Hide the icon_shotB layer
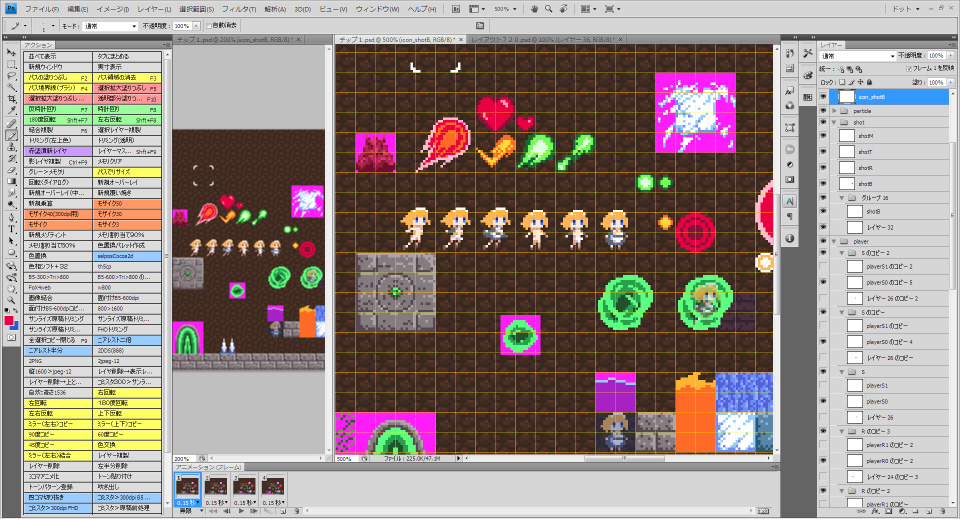The image size is (960, 519). click(823, 97)
